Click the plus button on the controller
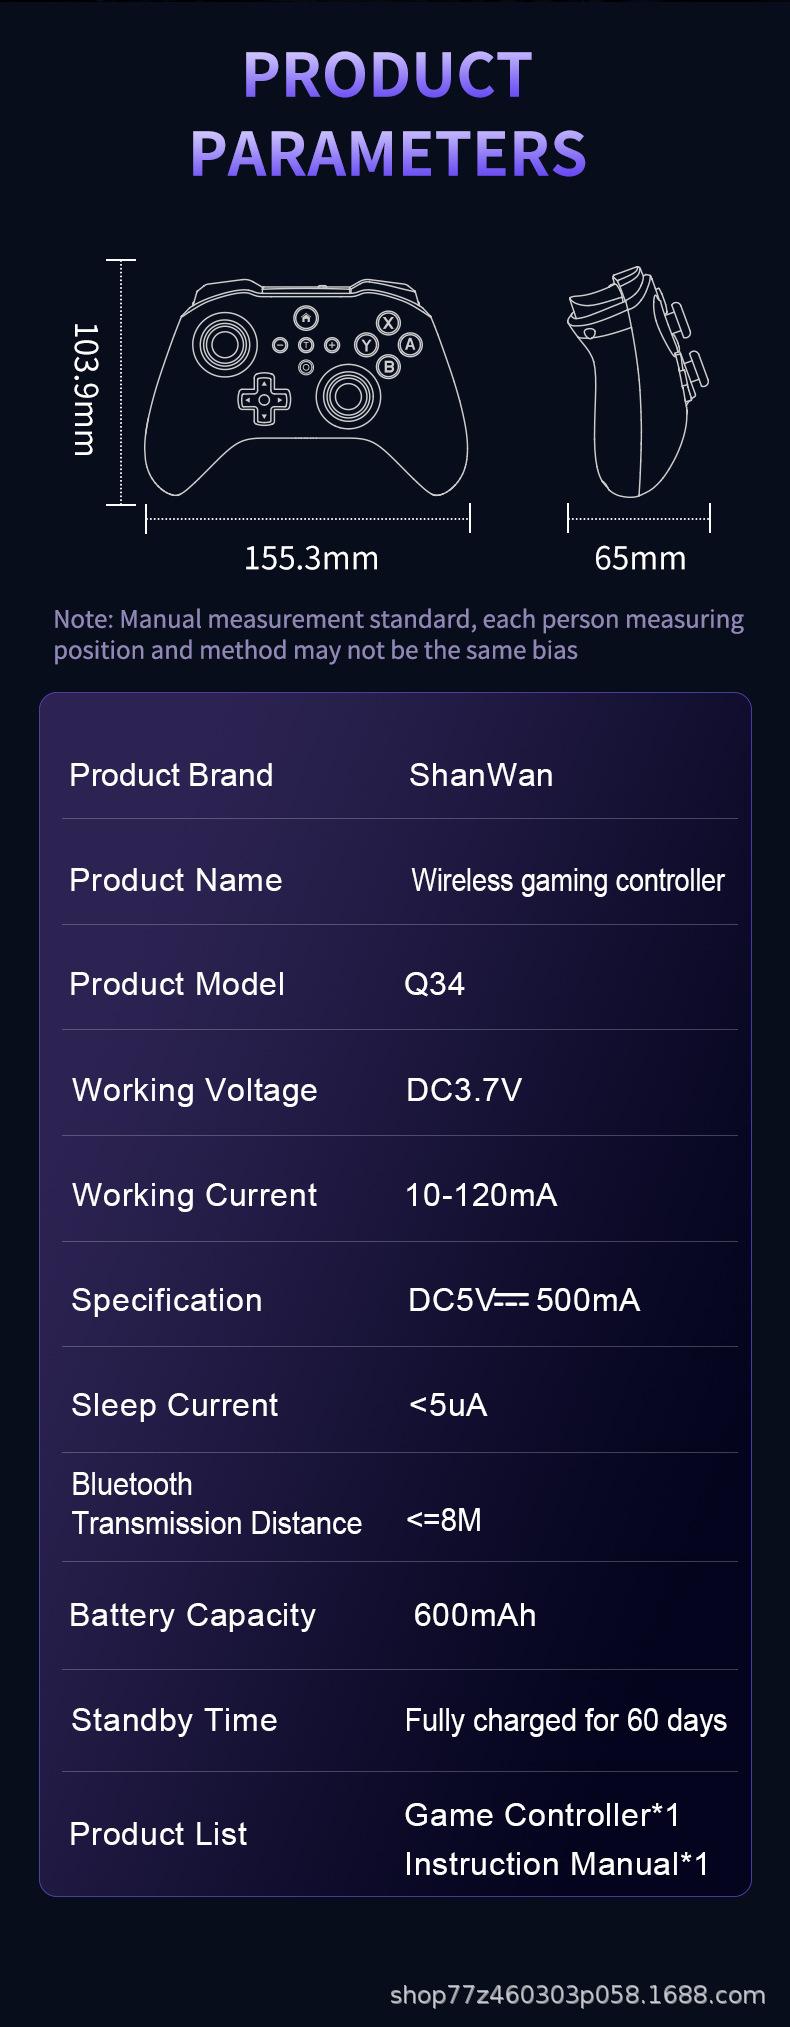790x2027 pixels. 332,345
